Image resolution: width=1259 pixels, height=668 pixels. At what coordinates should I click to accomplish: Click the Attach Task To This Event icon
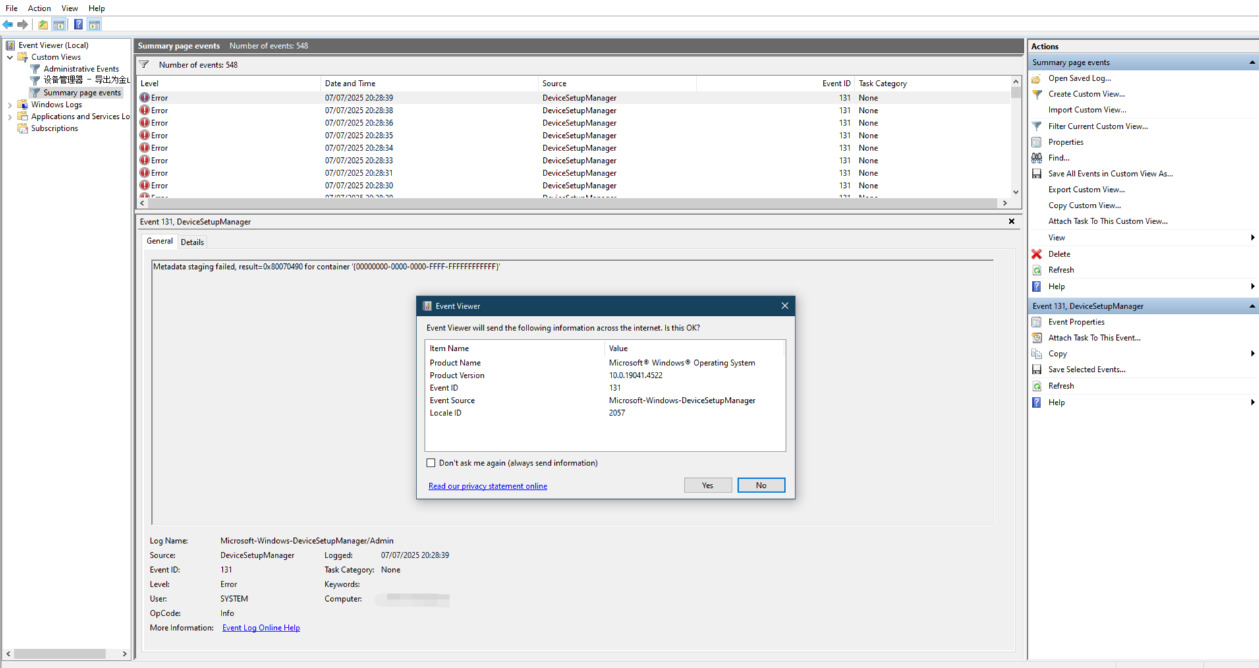tap(1037, 338)
